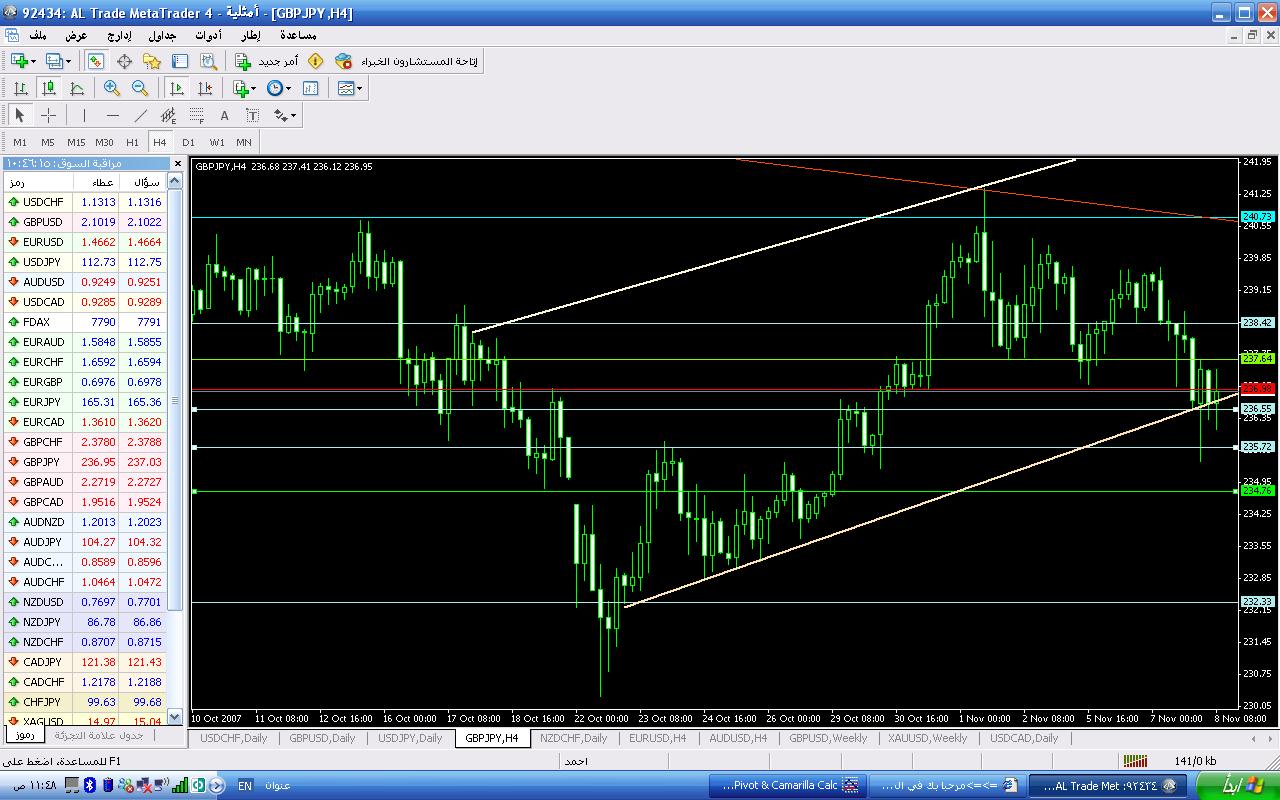Viewport: 1280px width, 800px height.
Task: Click the Zoom In magnifier icon
Action: [x=112, y=88]
